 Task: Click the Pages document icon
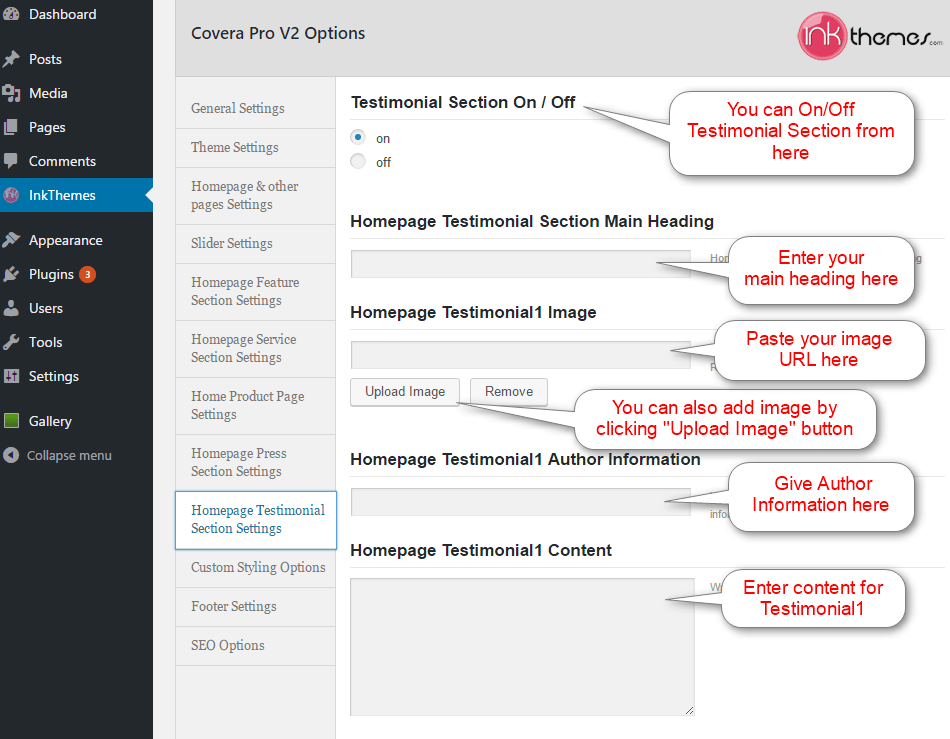coord(11,127)
